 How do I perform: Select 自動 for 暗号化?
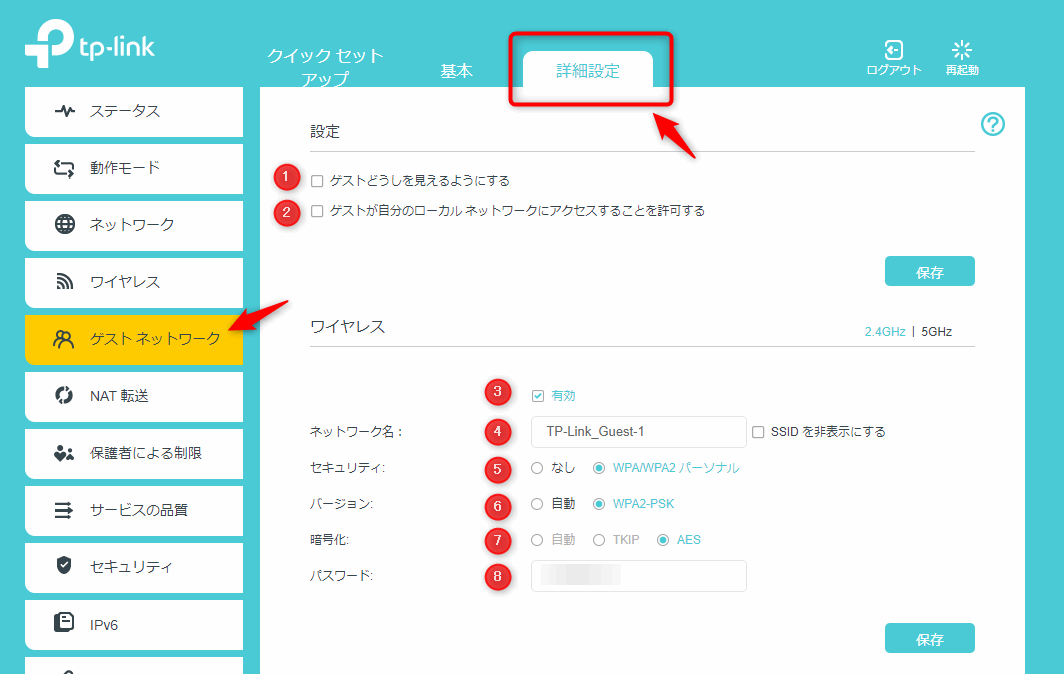pos(537,540)
